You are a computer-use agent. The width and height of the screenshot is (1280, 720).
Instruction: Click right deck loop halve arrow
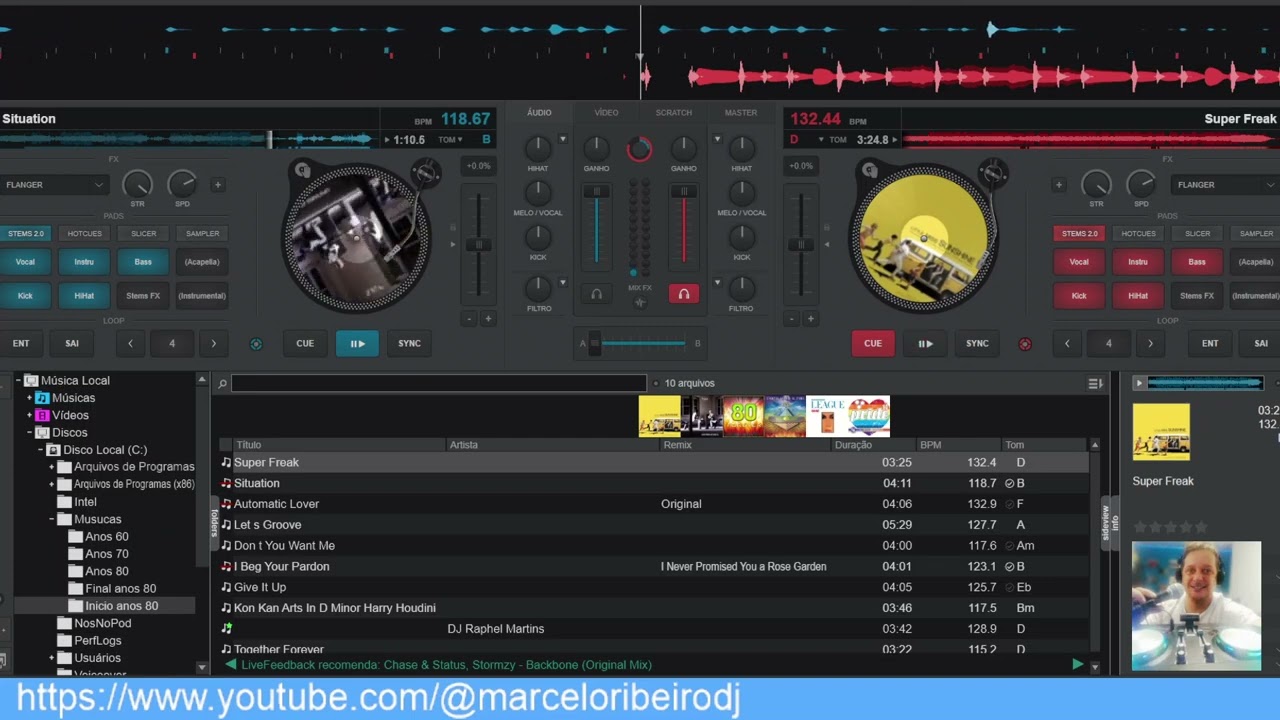click(1067, 343)
